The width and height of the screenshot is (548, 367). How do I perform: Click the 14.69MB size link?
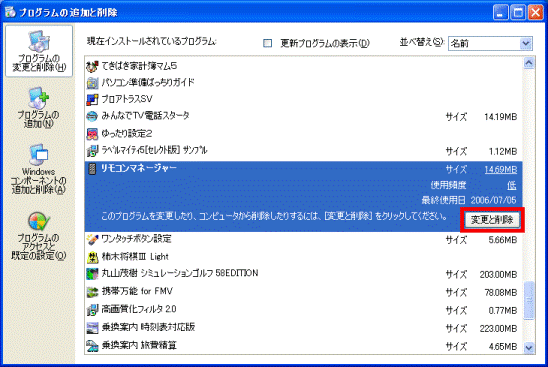[500, 170]
